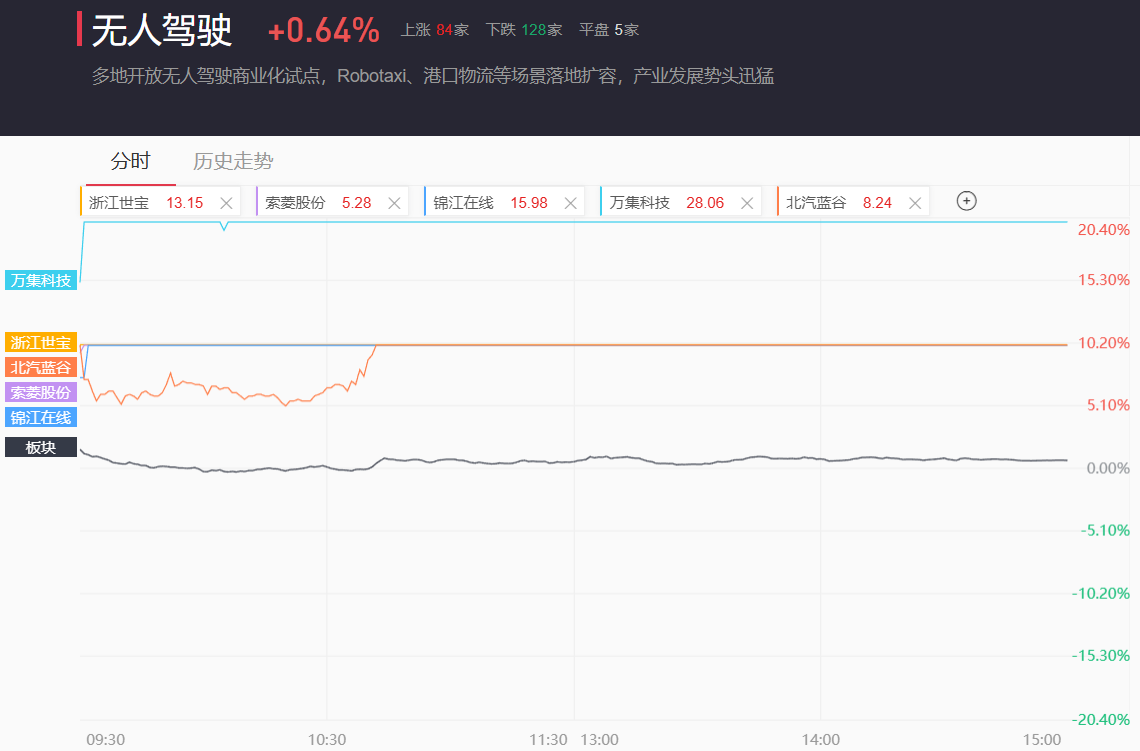Toggle 浙江世宝 legend label on chart
Screen dimensions: 1140x751
click(x=41, y=342)
